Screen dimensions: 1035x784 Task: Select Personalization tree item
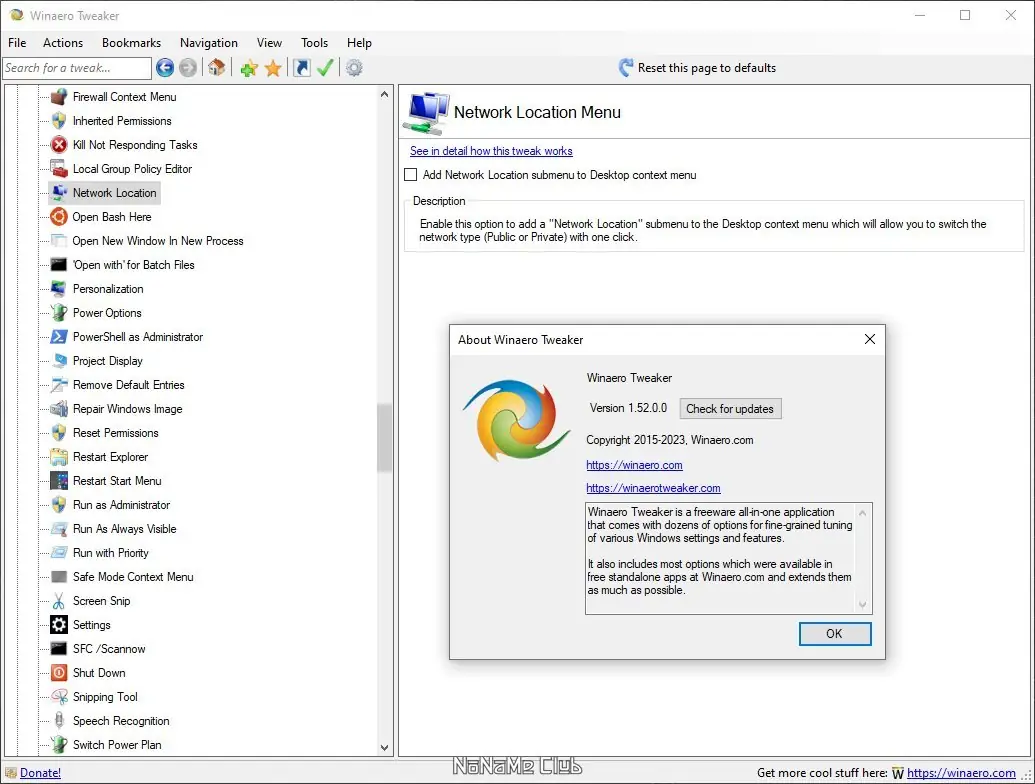108,289
